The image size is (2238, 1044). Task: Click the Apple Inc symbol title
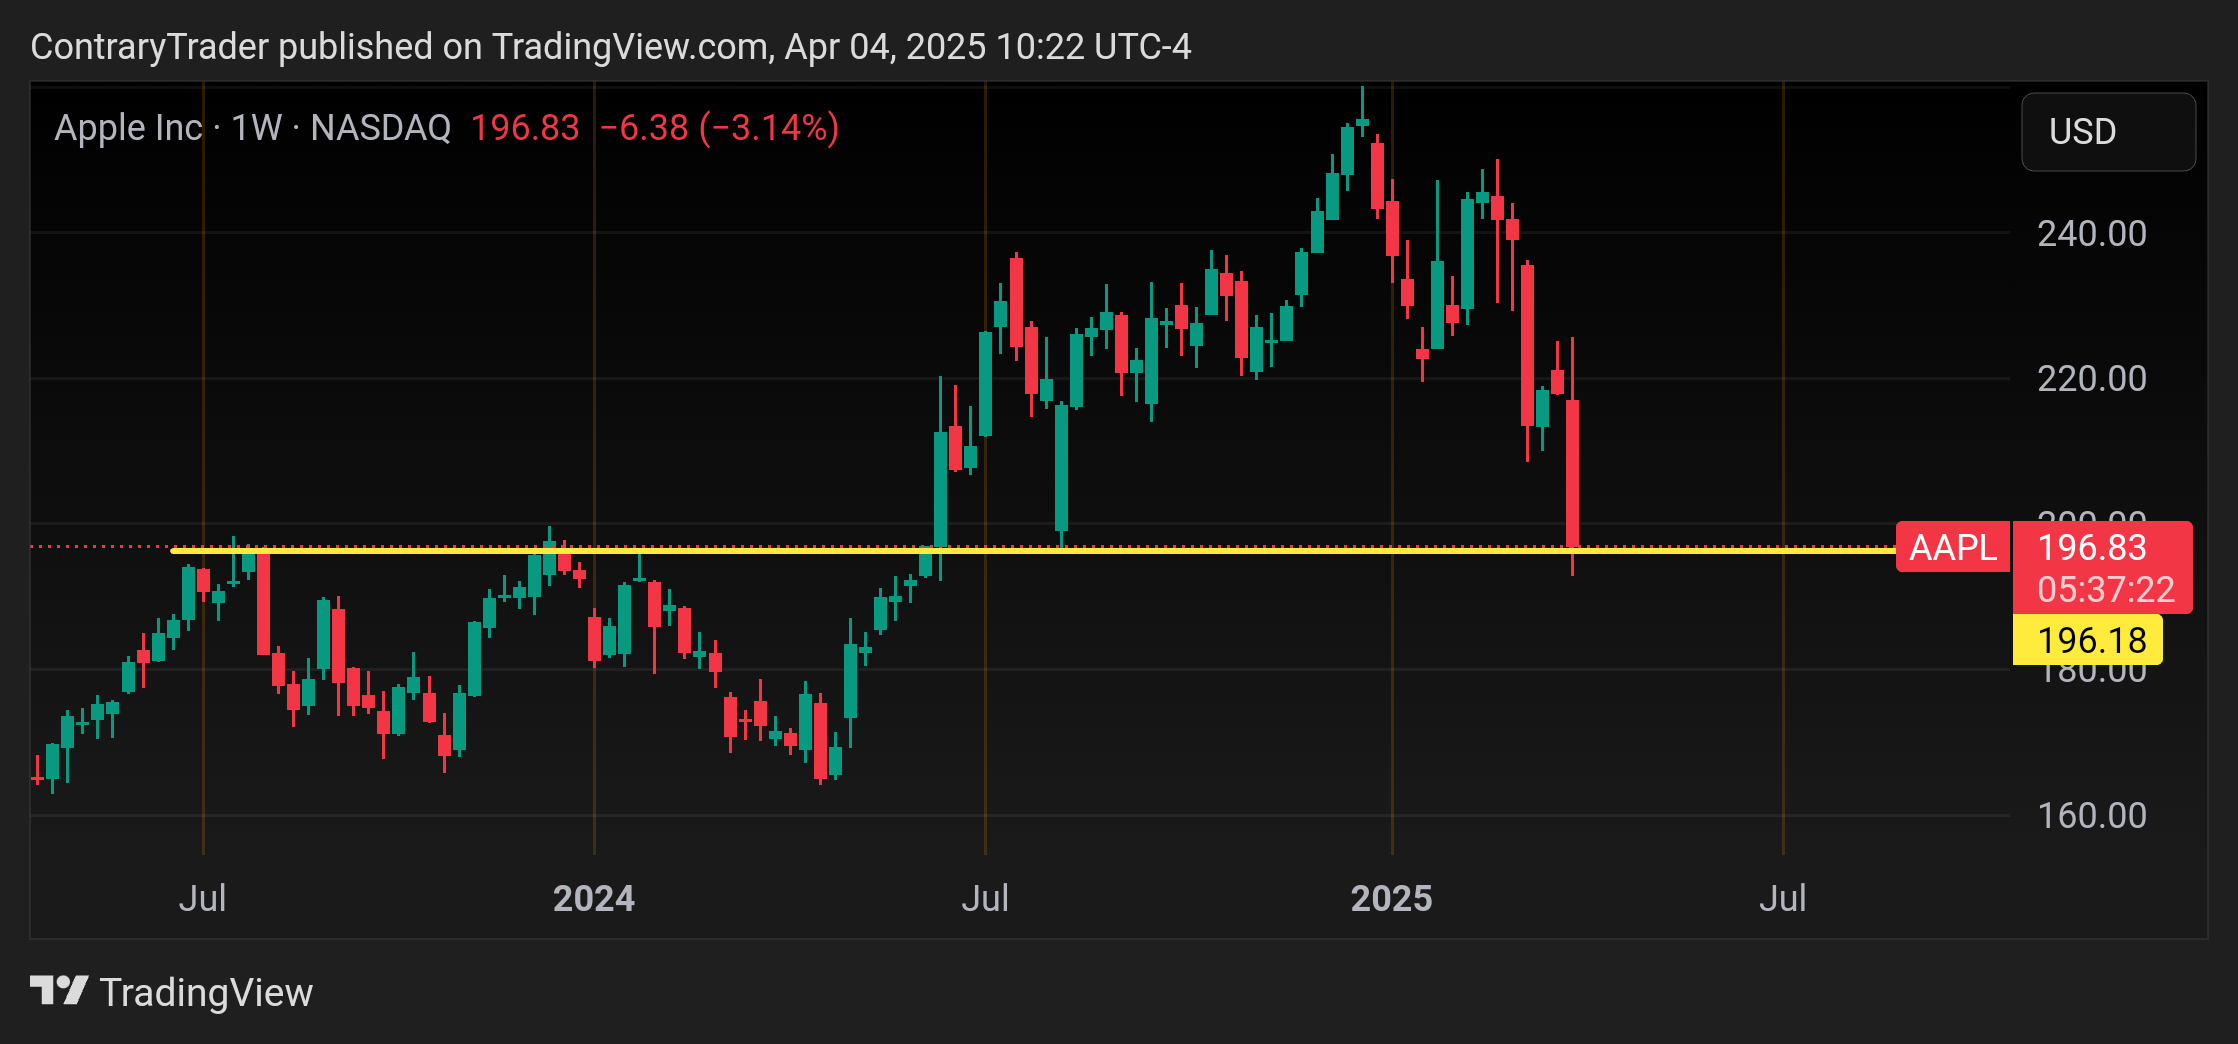point(129,128)
